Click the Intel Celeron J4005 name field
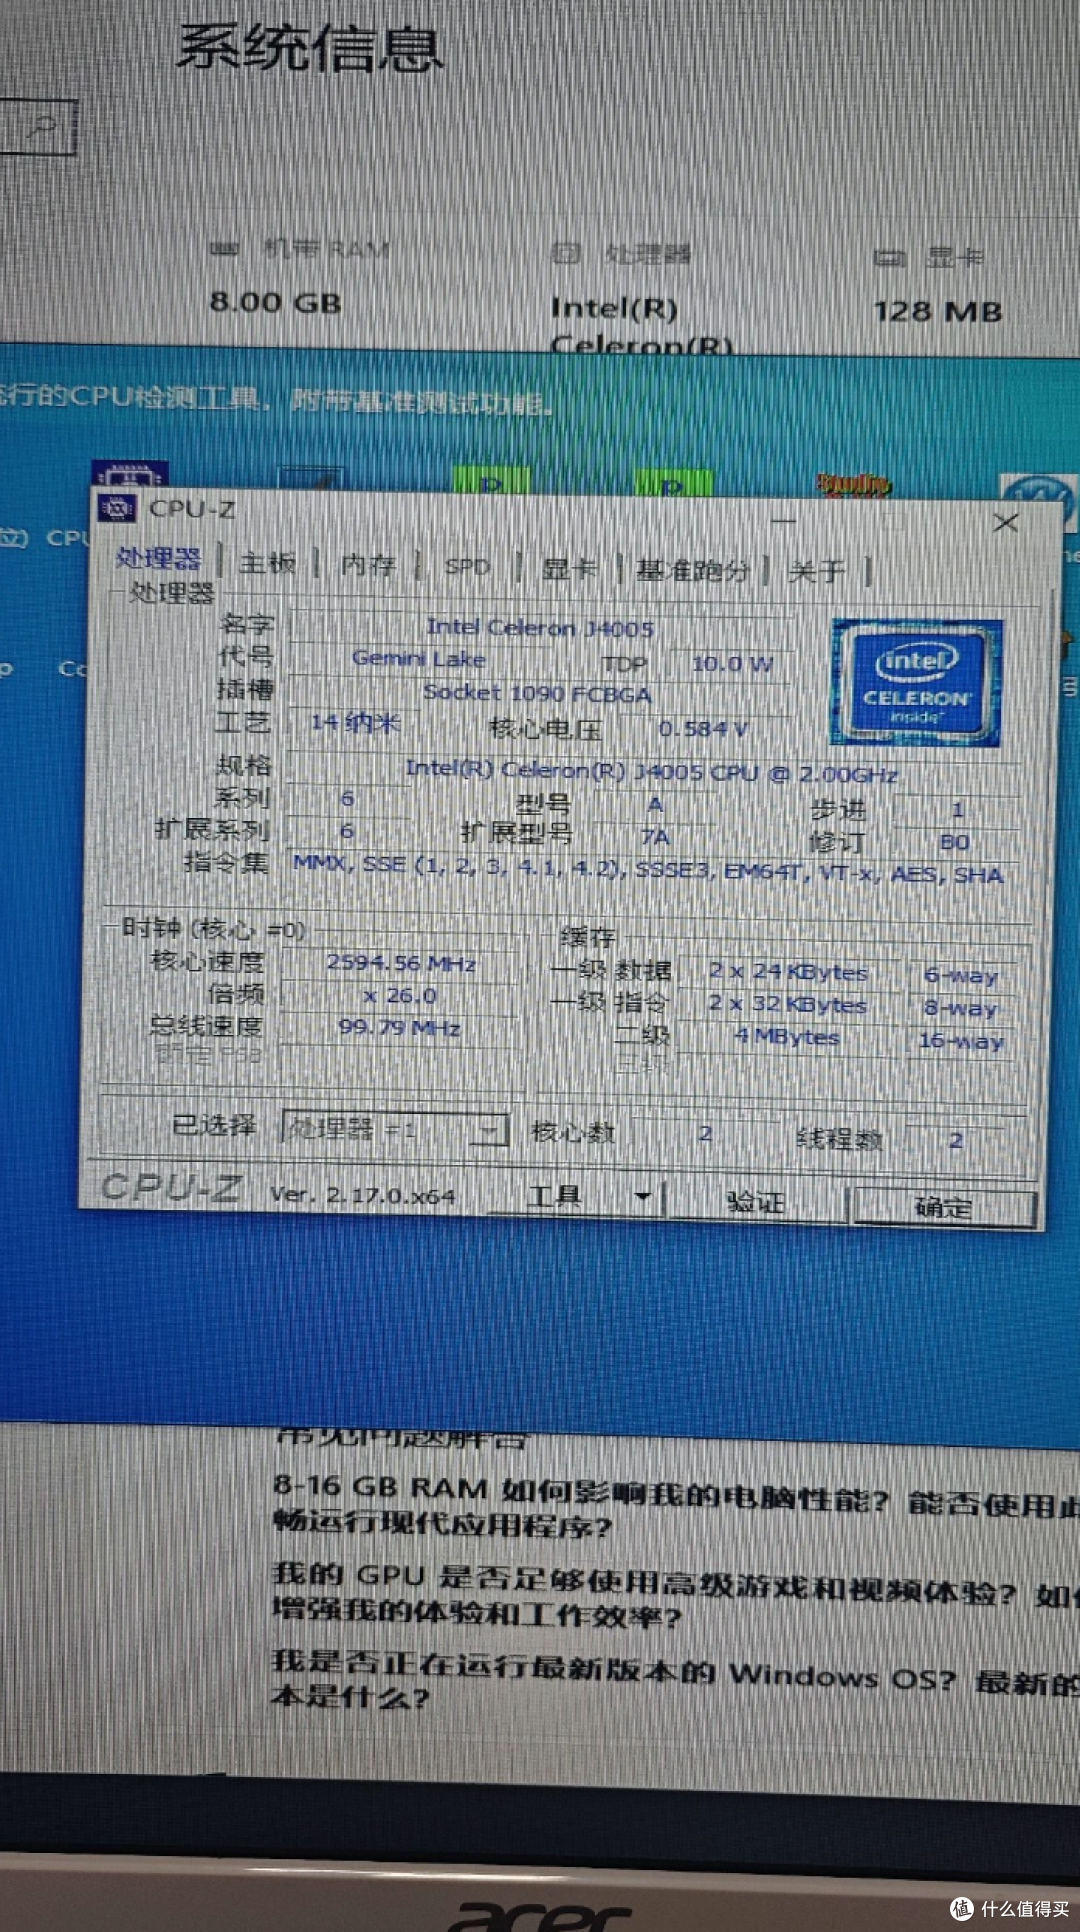Viewport: 1080px width, 1932px height. (540, 628)
